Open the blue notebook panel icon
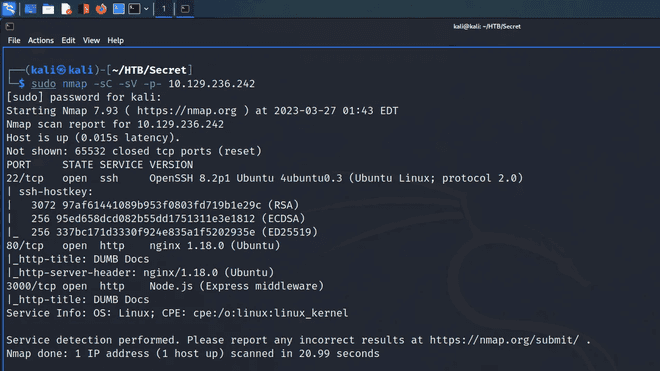 (x=119, y=9)
